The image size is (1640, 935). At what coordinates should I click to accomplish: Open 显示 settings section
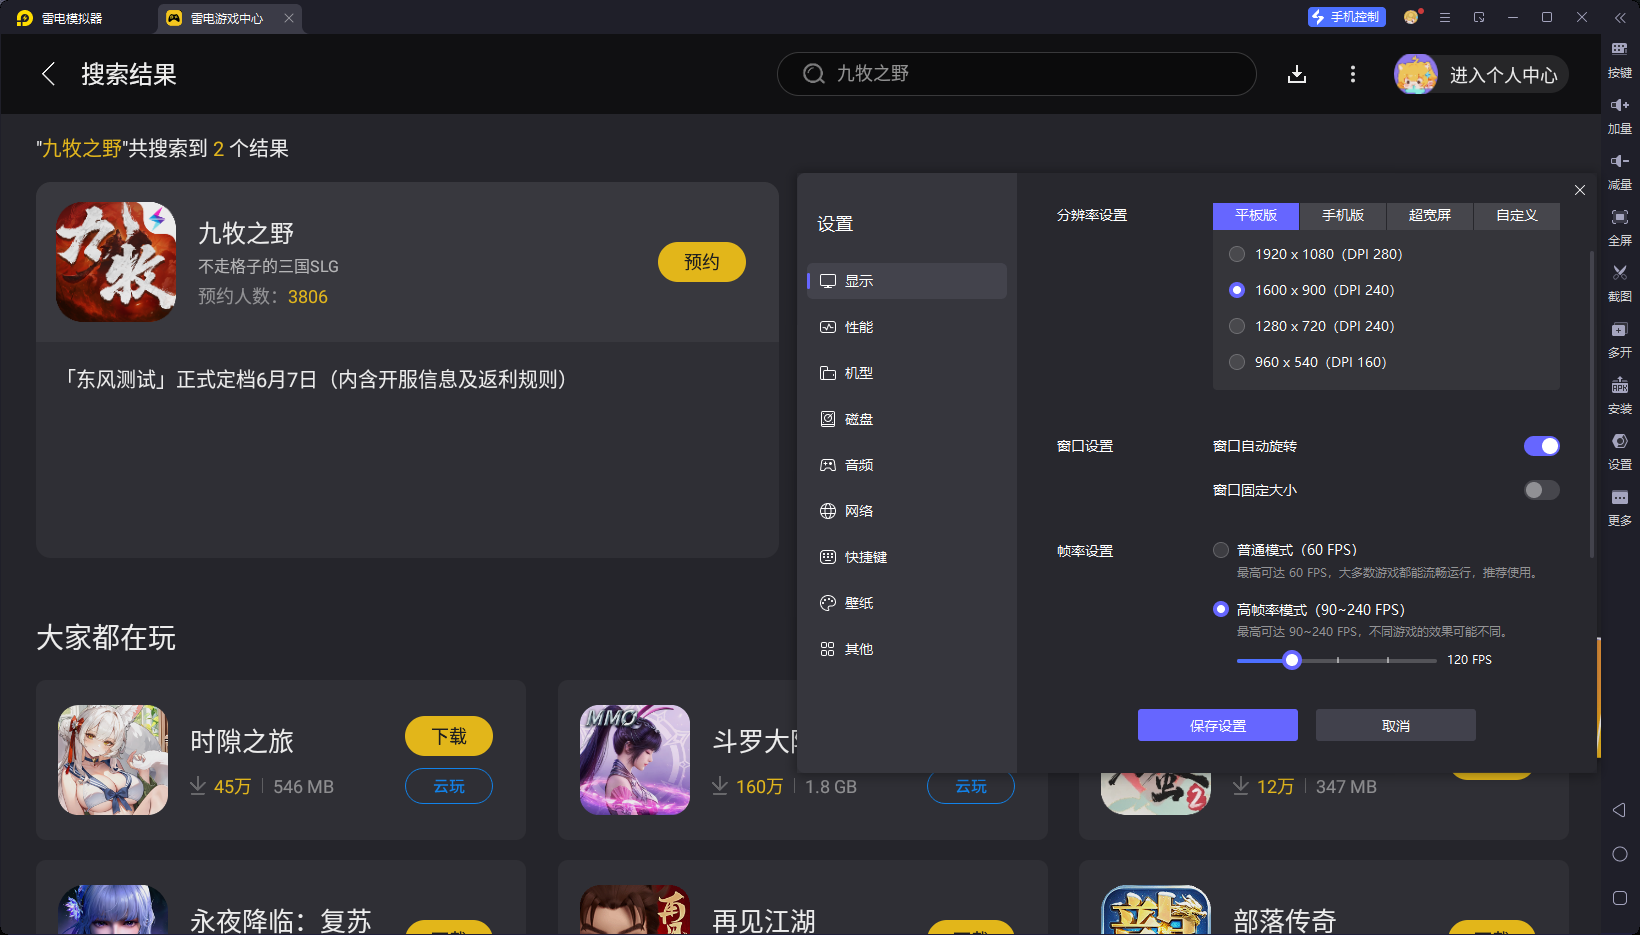pyautogui.click(x=907, y=281)
